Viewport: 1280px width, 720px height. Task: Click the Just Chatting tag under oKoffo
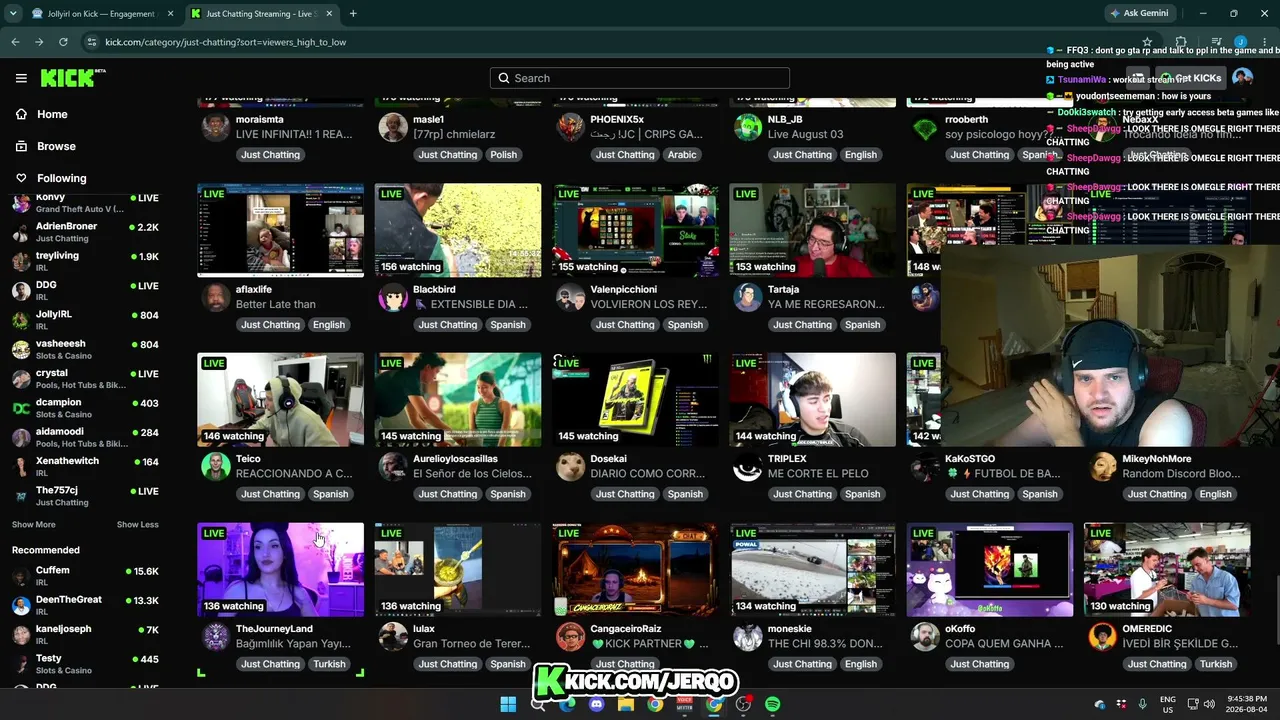[980, 664]
